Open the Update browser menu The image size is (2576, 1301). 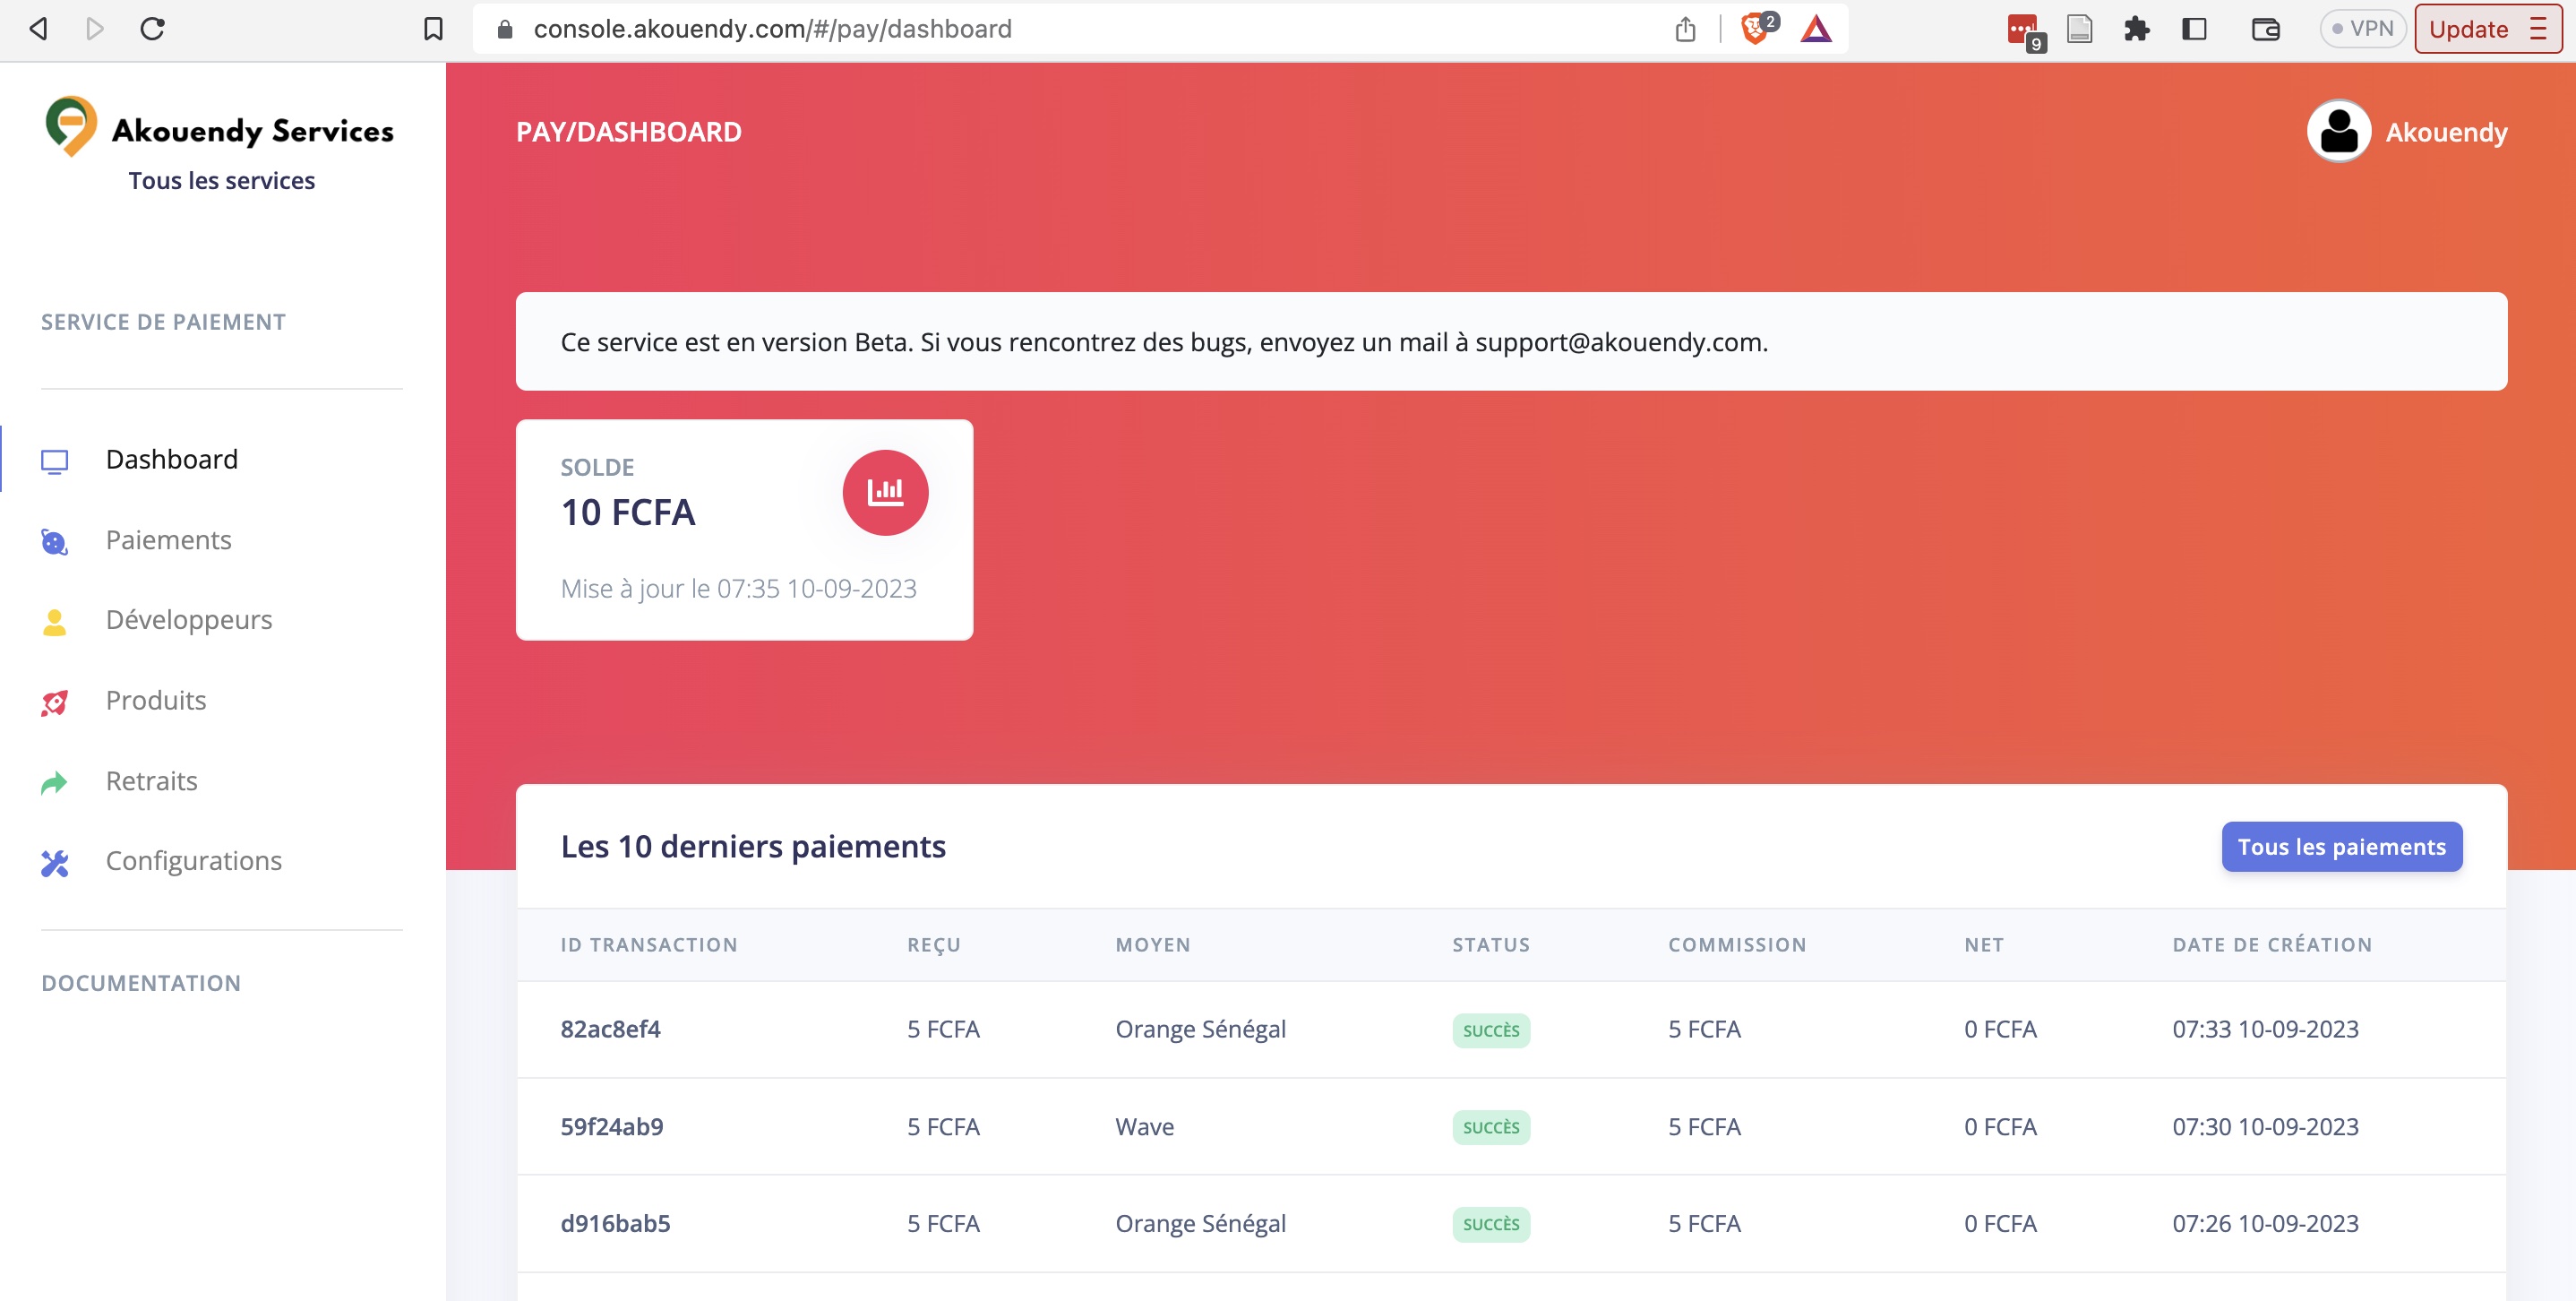2486,29
